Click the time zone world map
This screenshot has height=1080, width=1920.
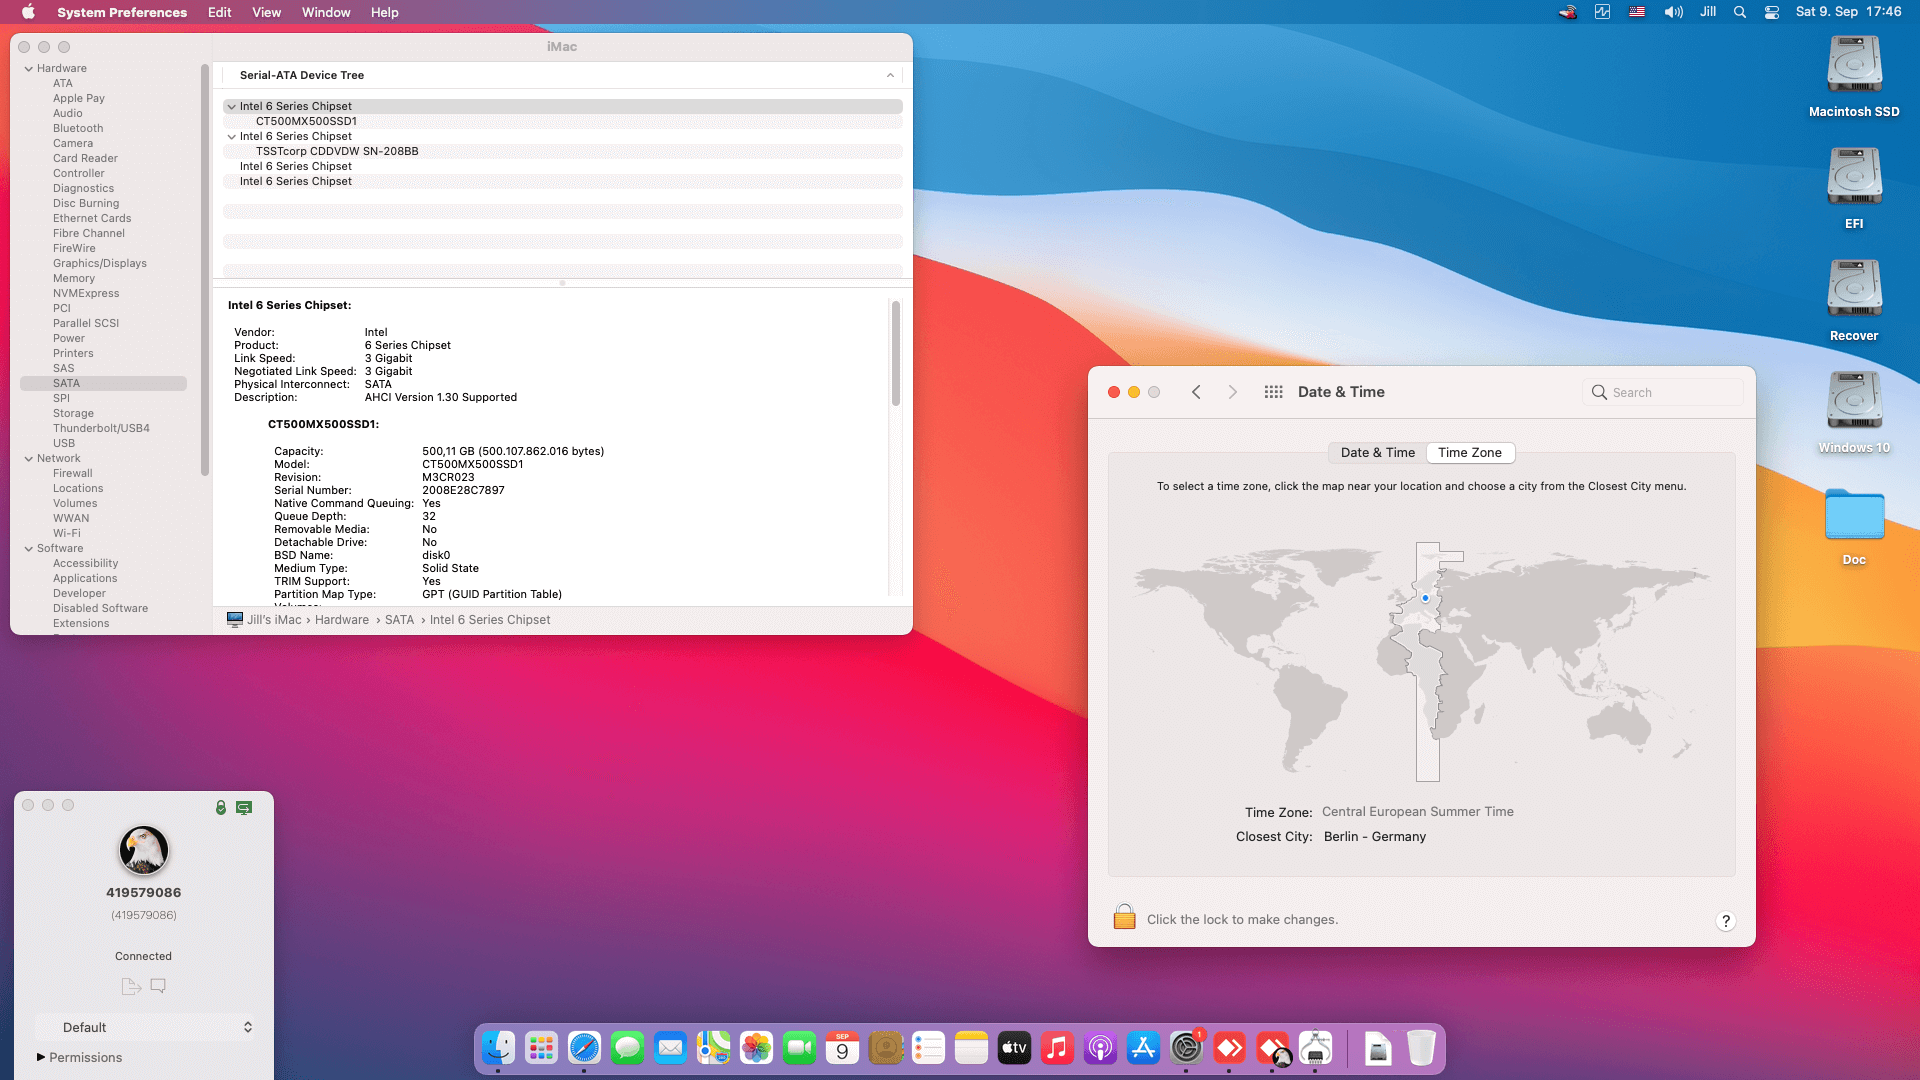[x=1421, y=661]
